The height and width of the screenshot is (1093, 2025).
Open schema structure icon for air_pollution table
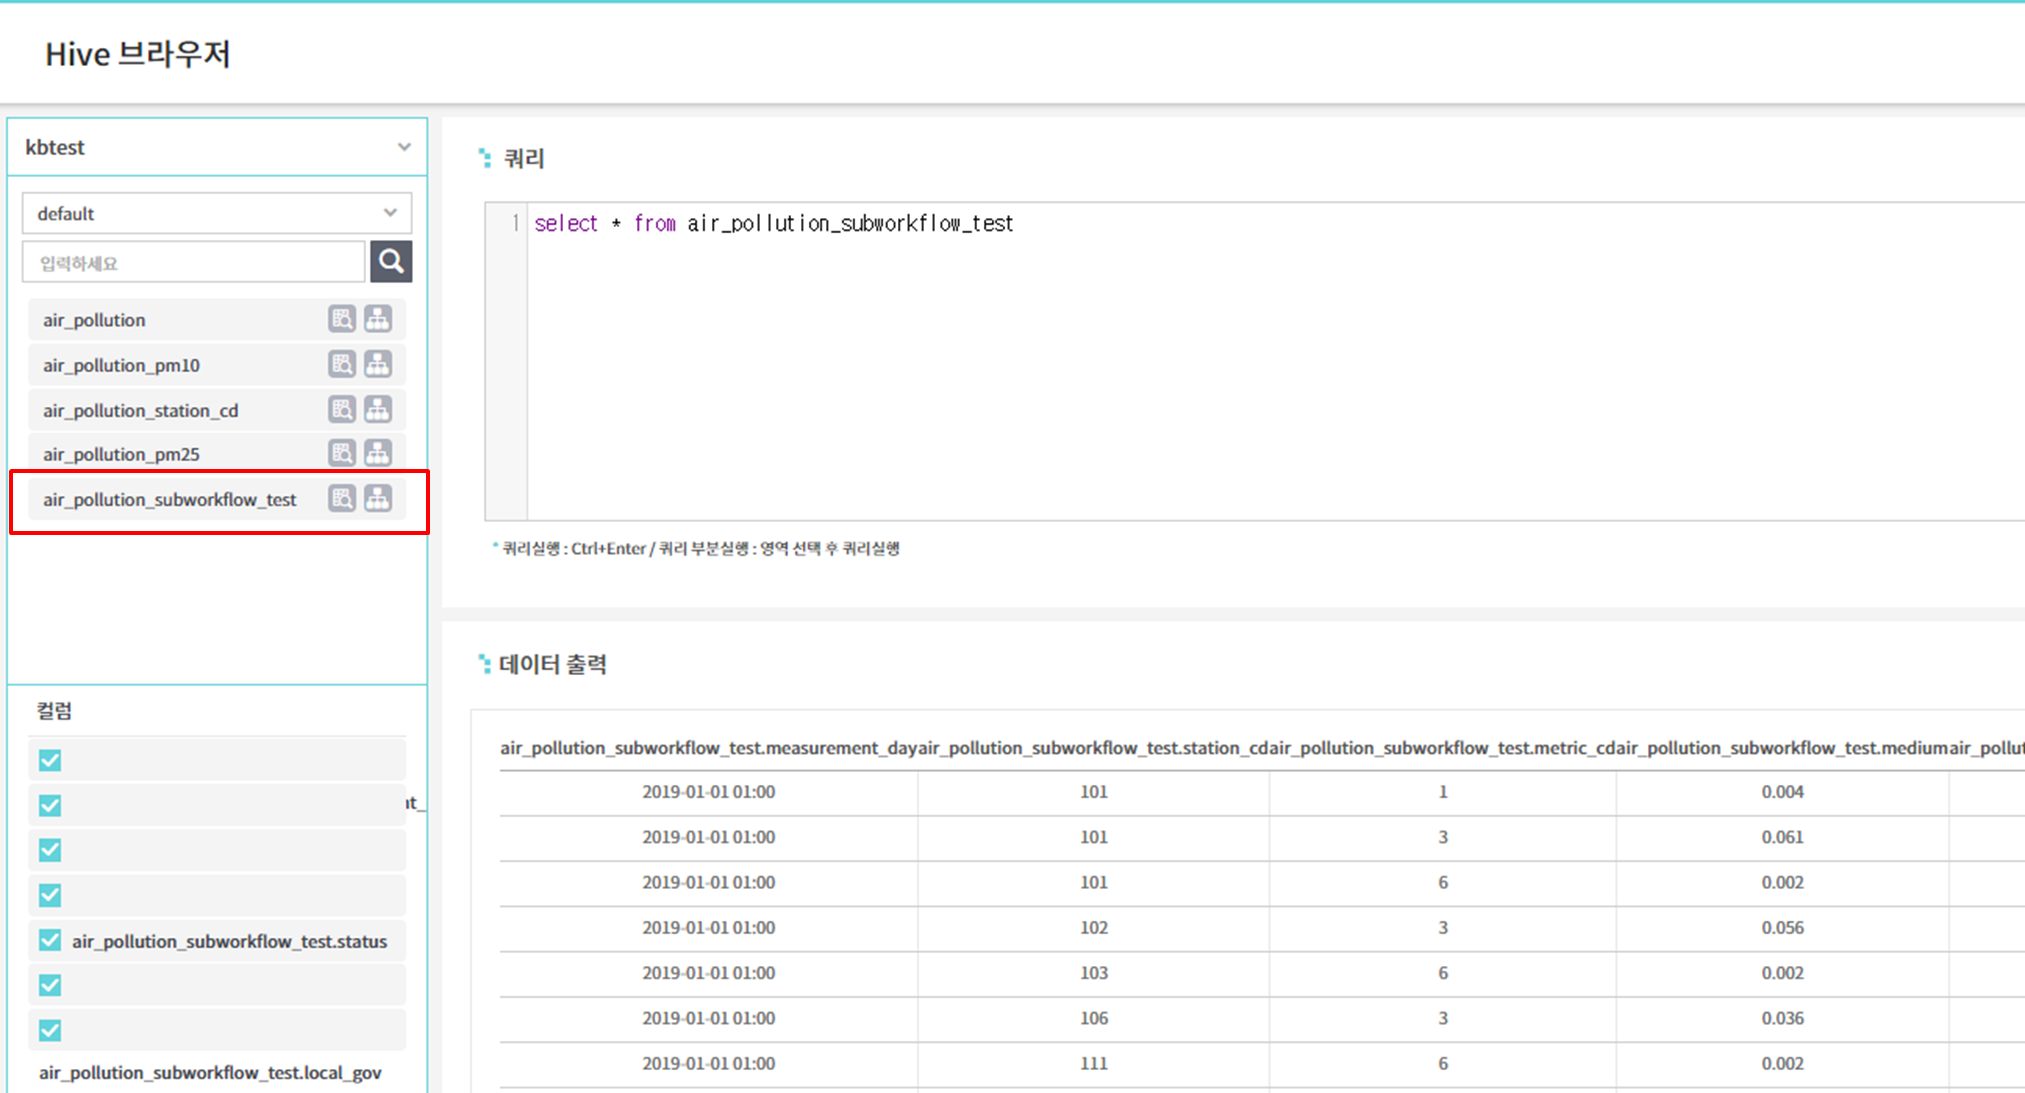click(378, 319)
